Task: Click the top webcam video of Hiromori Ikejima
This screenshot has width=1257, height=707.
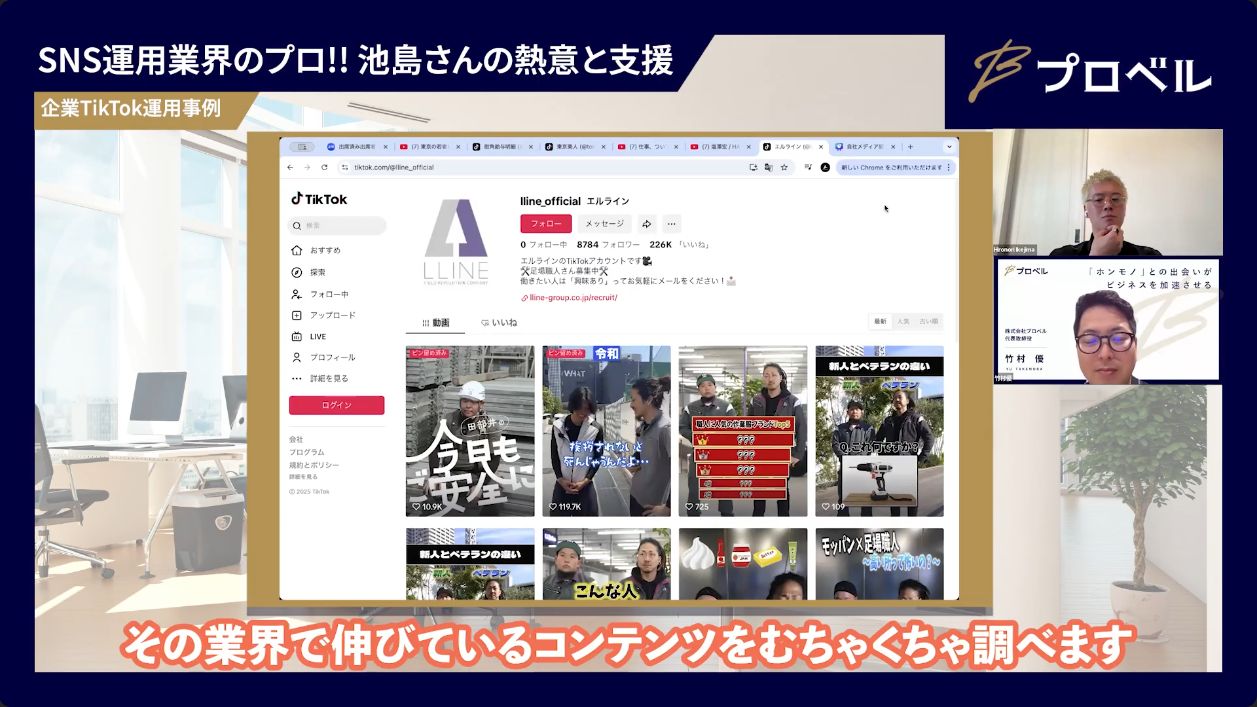Action: click(1107, 192)
